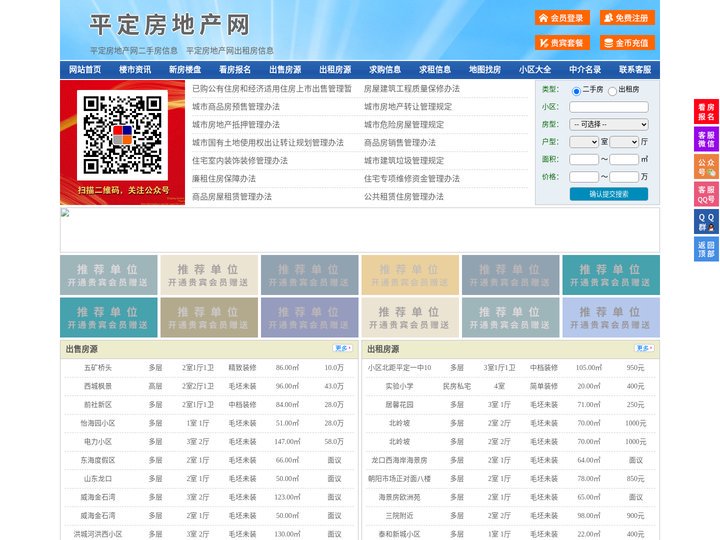Click the purple 客服微信 side widget
This screenshot has height=540, width=720.
pos(706,139)
